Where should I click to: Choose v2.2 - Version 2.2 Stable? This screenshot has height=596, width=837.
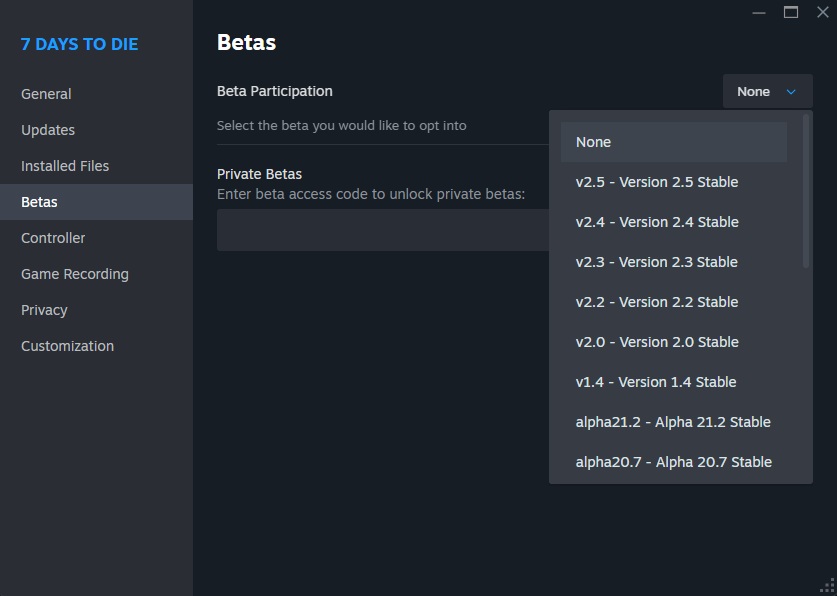673,302
